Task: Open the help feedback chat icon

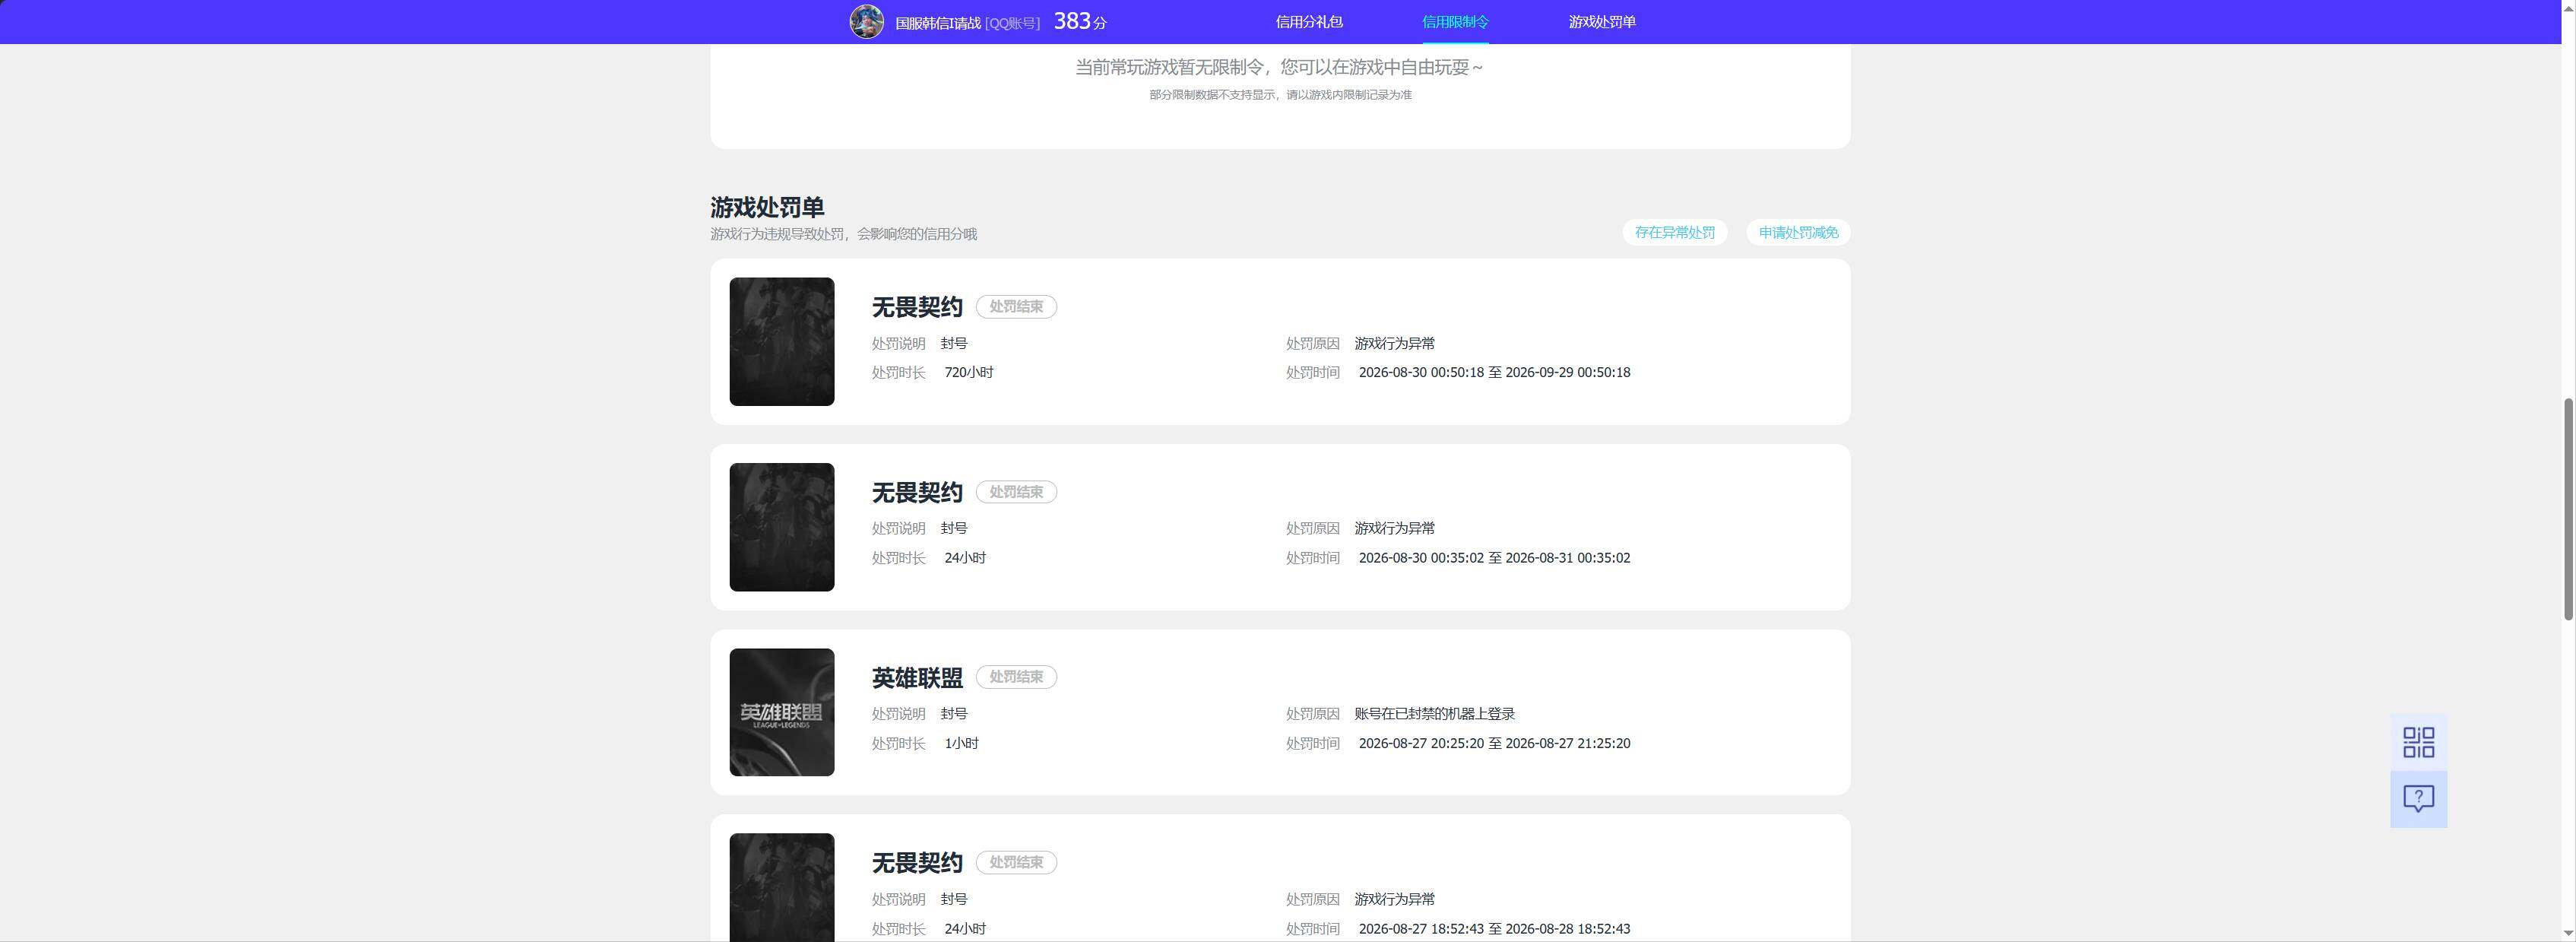Action: click(2418, 798)
